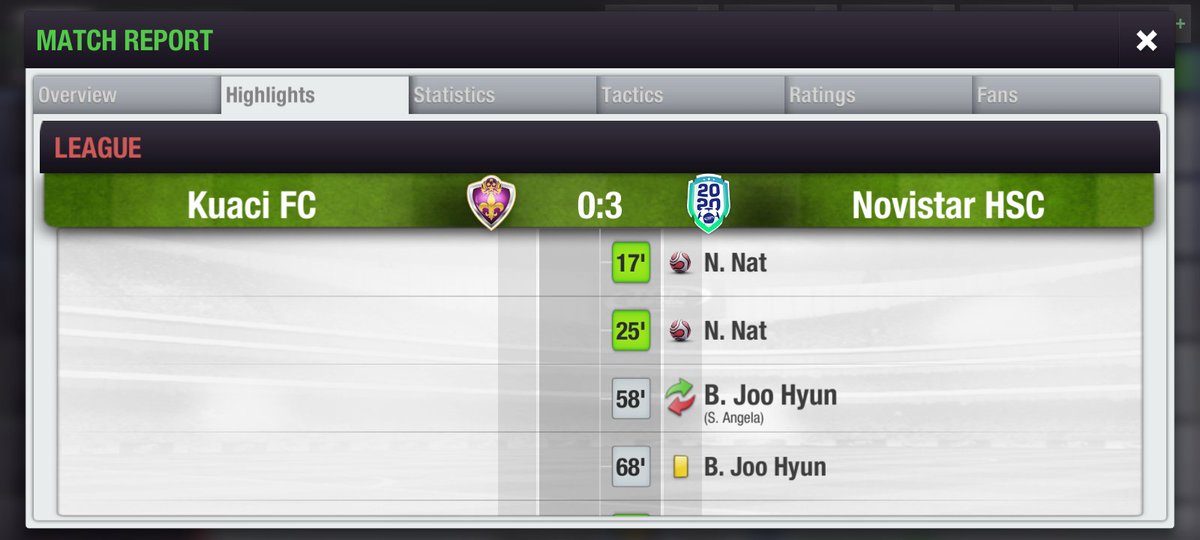The height and width of the screenshot is (540, 1200).
Task: Click the Novistar HSC teal club badge
Action: [x=709, y=204]
